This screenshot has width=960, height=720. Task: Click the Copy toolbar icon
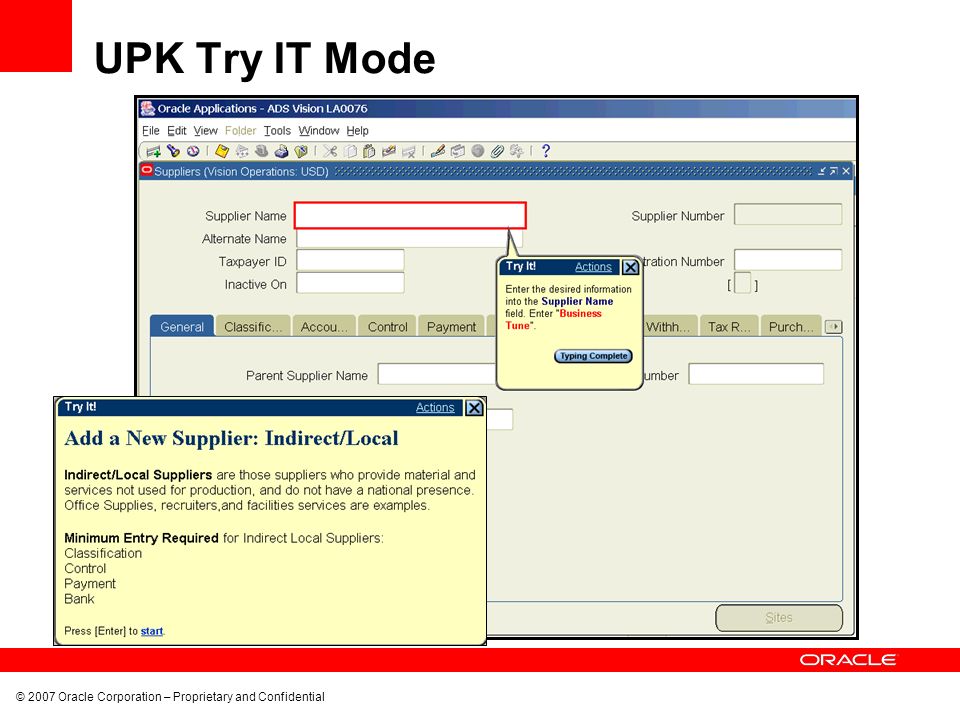pos(350,151)
